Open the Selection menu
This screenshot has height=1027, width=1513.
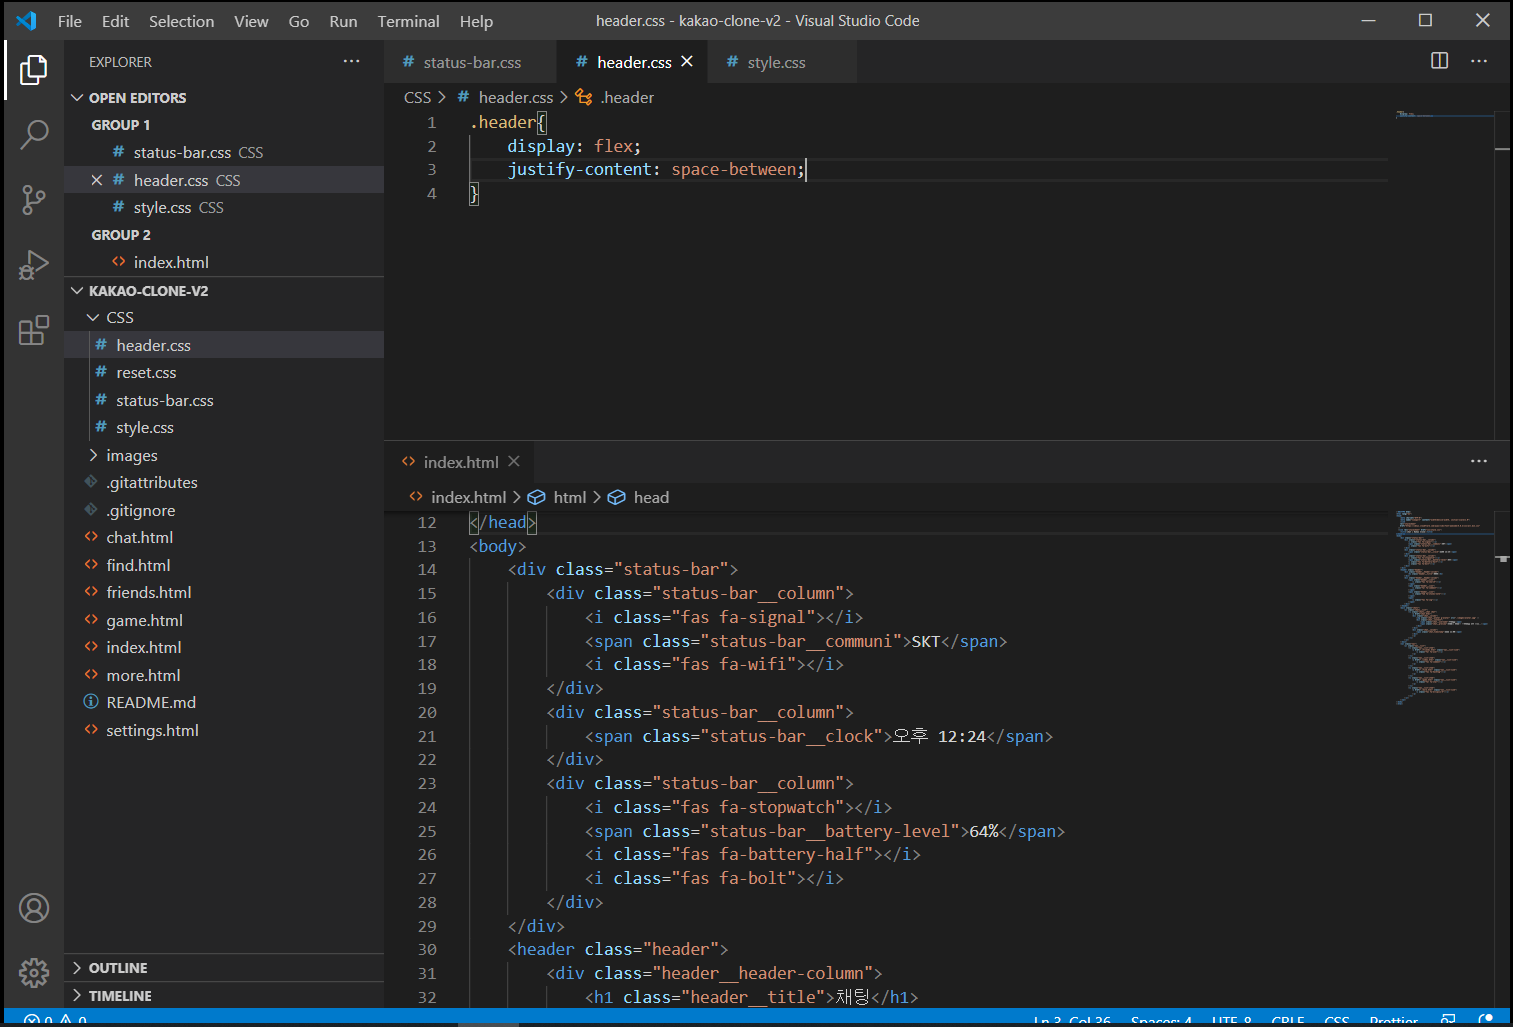(x=181, y=21)
